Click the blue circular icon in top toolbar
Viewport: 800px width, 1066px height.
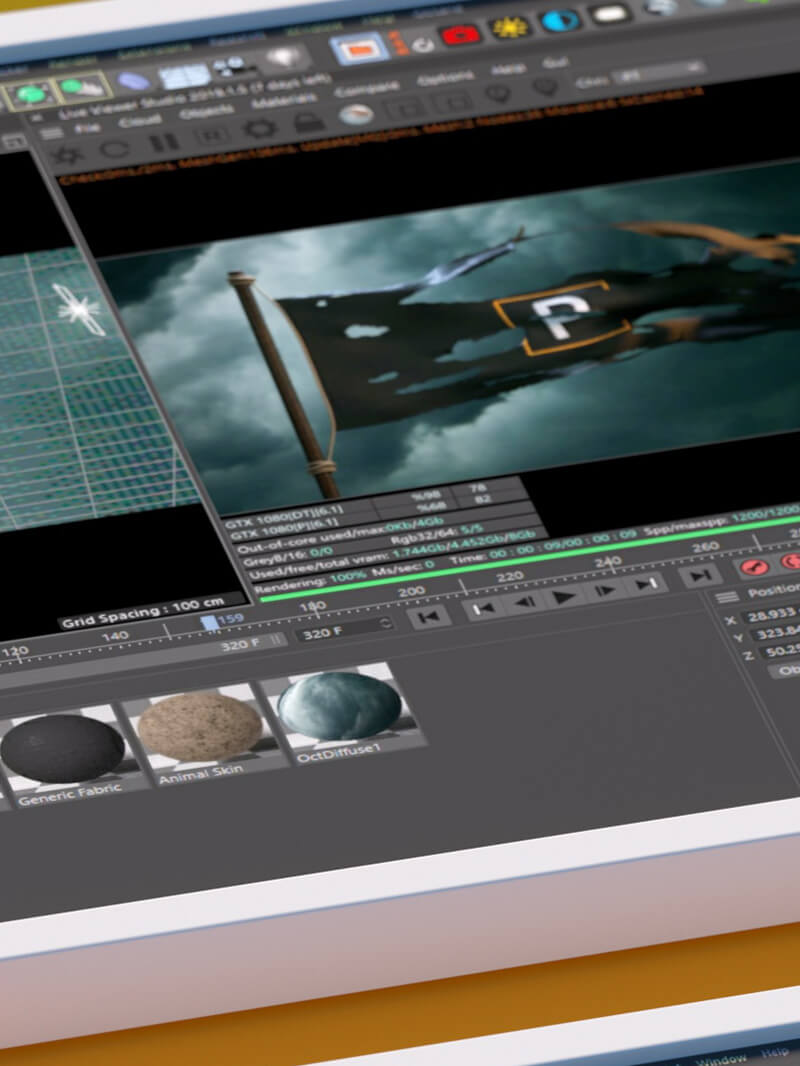560,20
